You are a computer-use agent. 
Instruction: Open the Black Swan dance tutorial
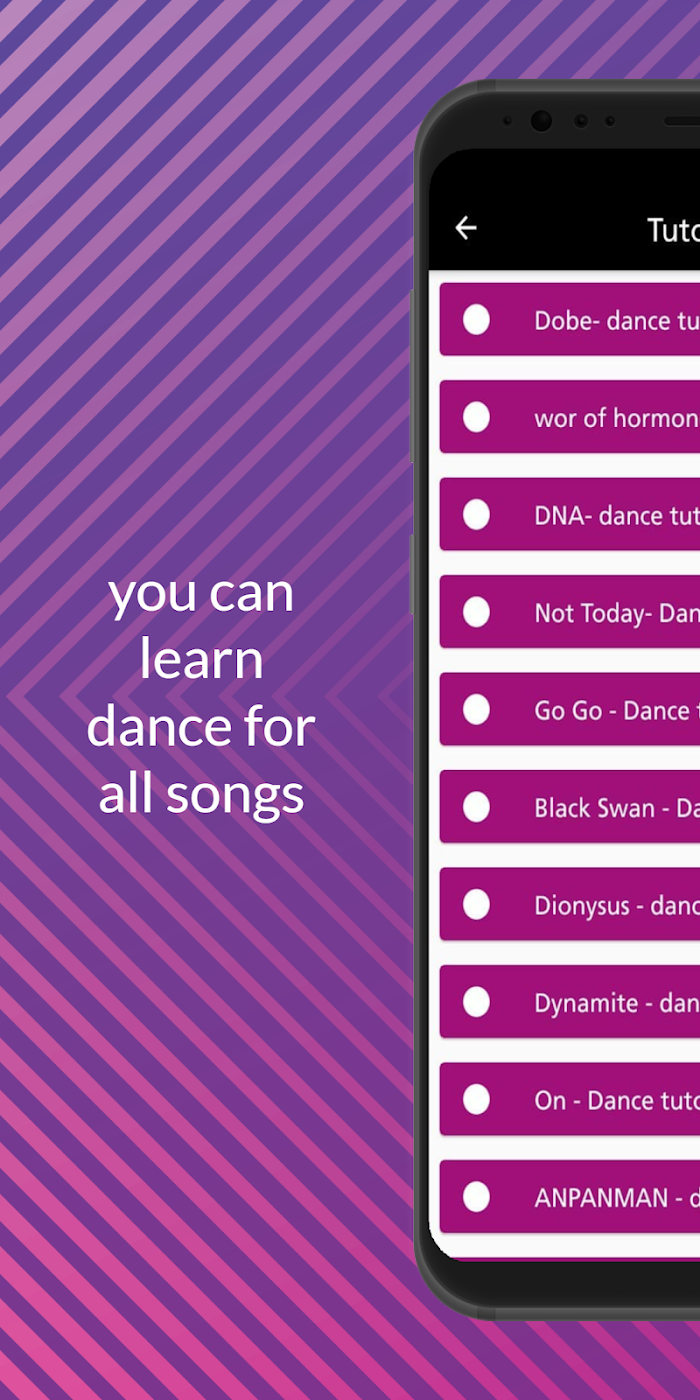[570, 807]
